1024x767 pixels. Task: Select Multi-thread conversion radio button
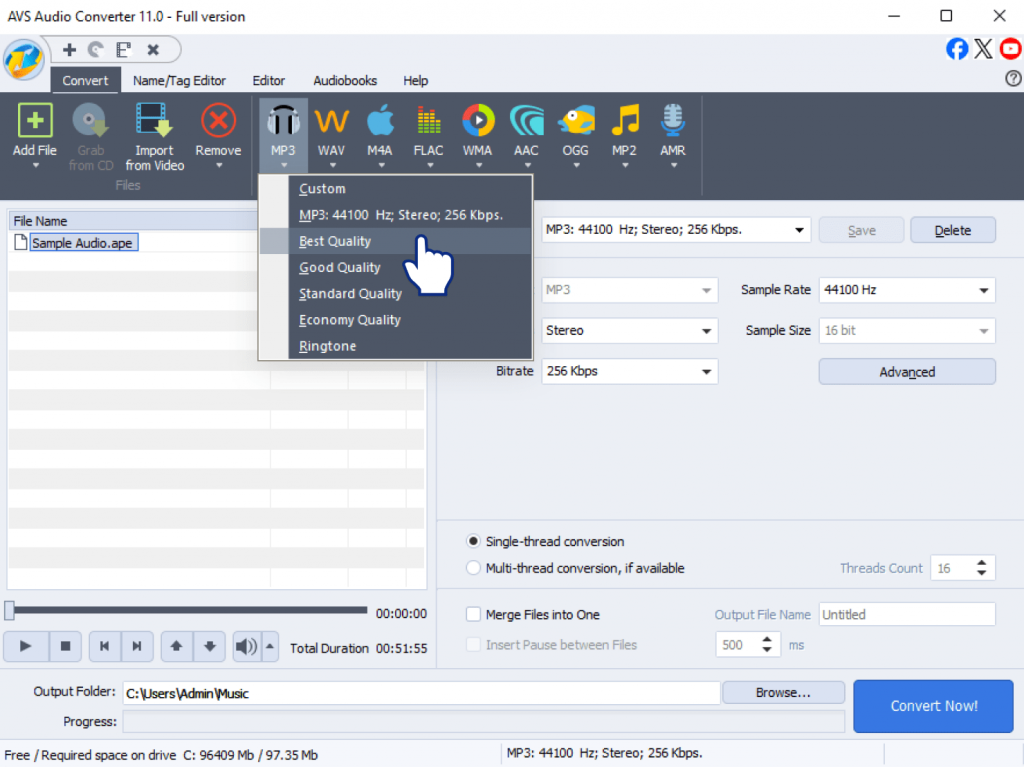pyautogui.click(x=473, y=568)
